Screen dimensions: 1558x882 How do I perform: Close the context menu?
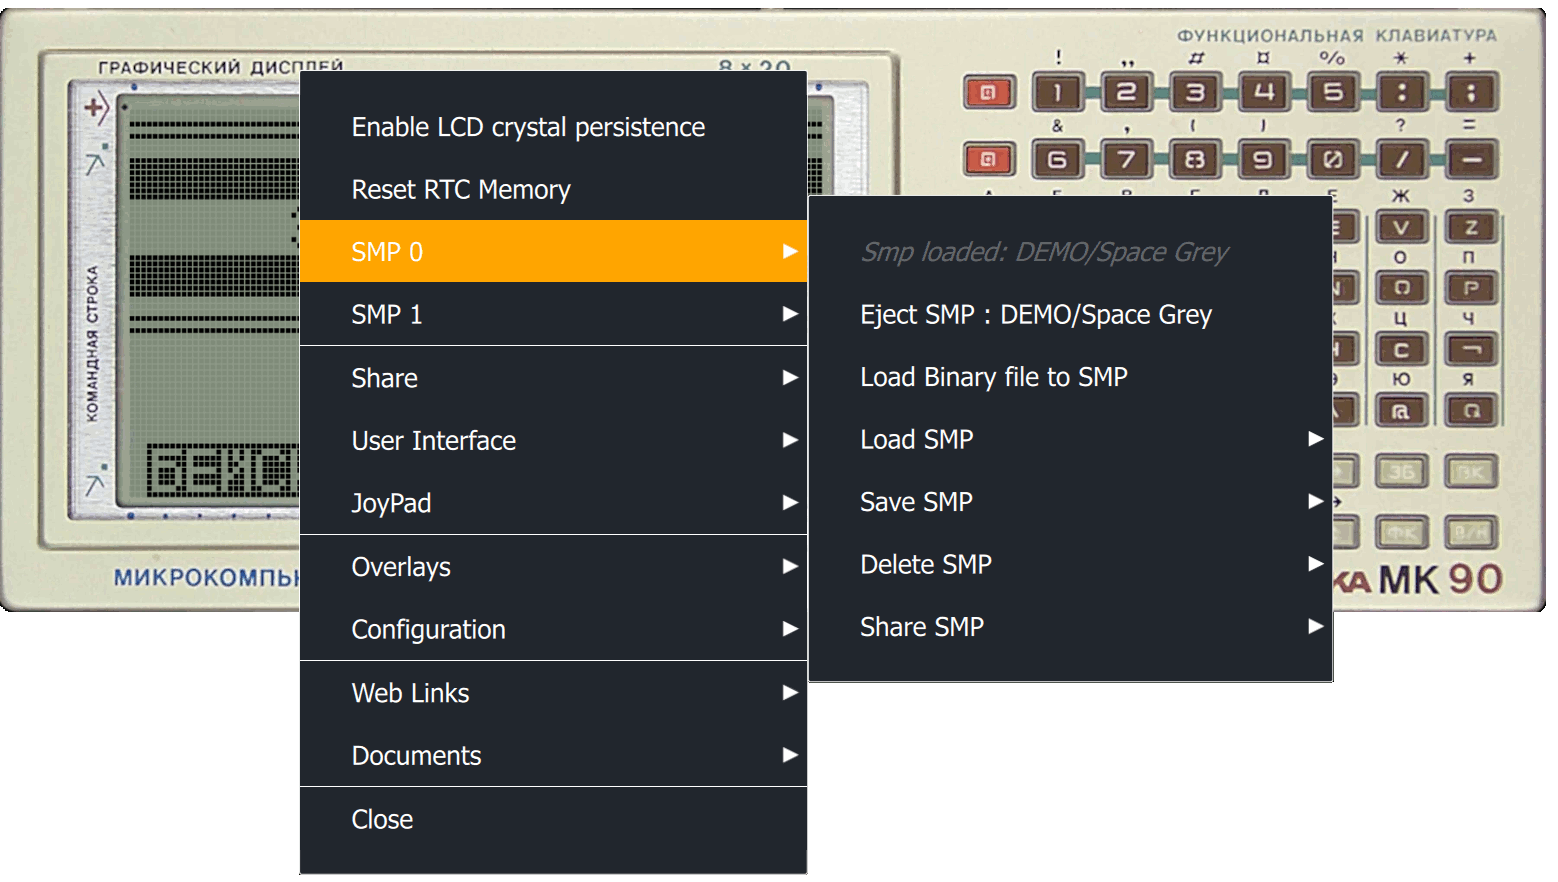point(382,819)
